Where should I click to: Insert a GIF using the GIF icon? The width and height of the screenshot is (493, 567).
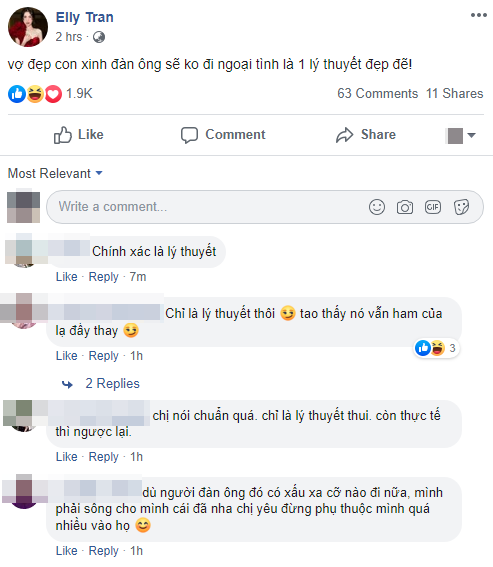[433, 207]
